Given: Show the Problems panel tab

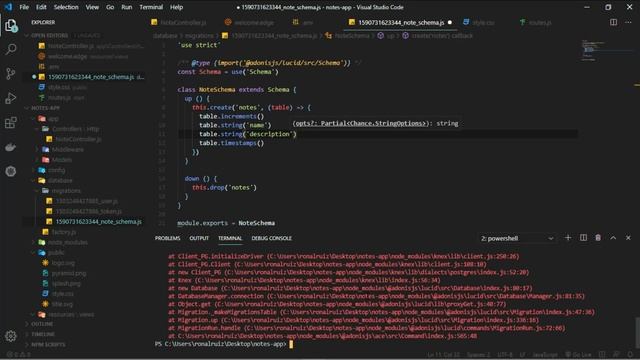Looking at the screenshot, I should coord(167,238).
